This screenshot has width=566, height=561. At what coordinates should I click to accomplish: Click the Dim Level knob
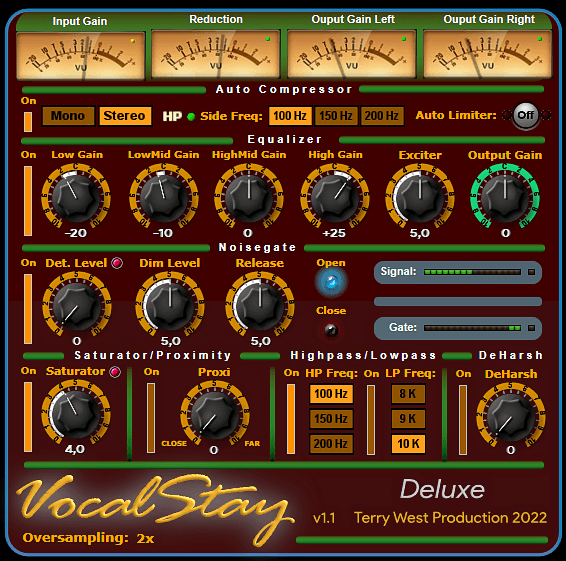(170, 305)
